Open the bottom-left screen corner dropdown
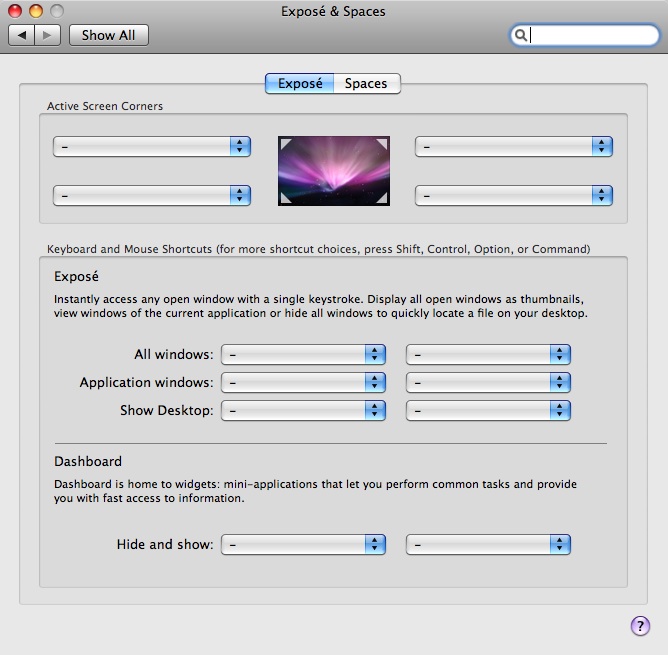 [x=152, y=195]
